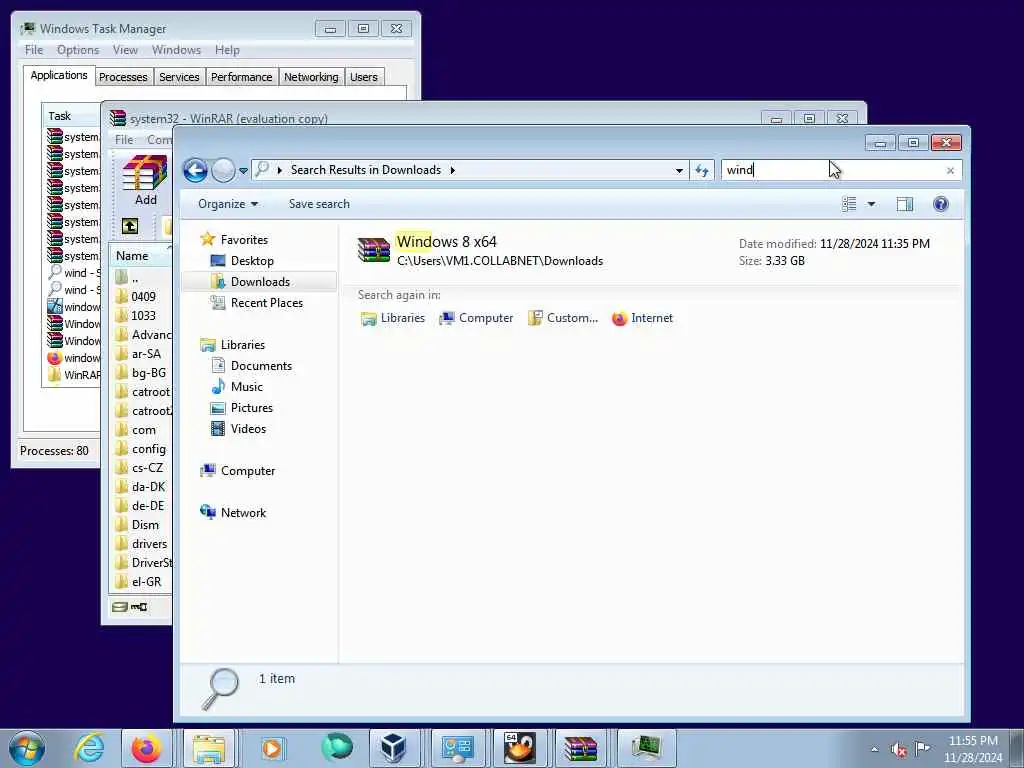This screenshot has width=1024, height=768.
Task: Open VirtualBox cube icon in taskbar
Action: pos(394,748)
